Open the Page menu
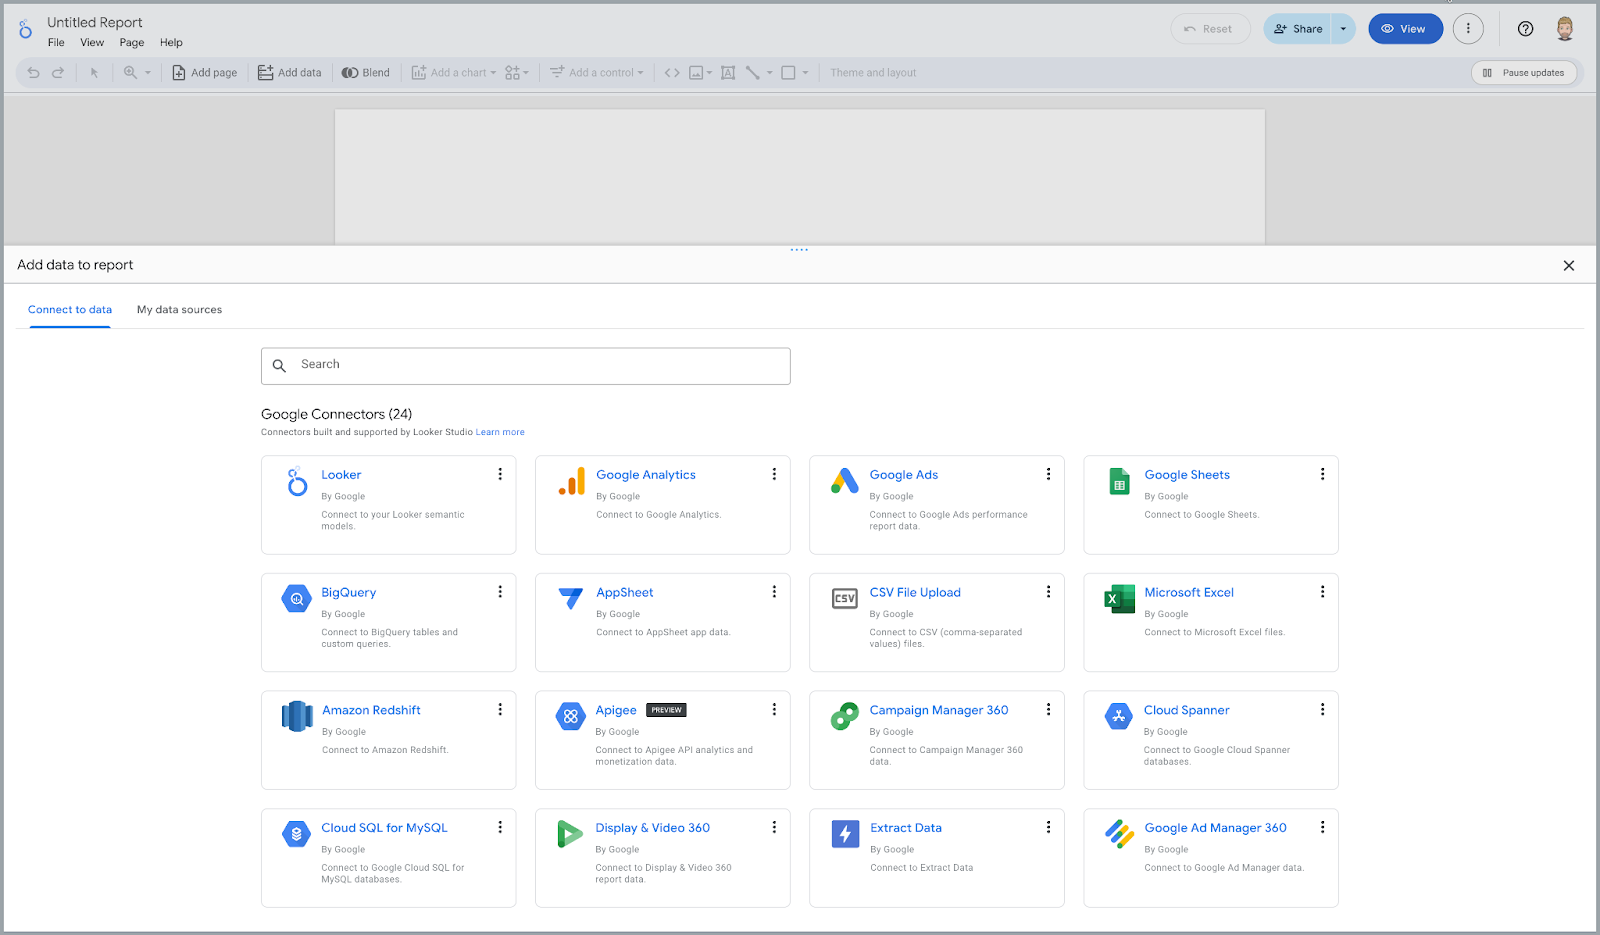Screen dimensions: 1600x935 (132, 43)
